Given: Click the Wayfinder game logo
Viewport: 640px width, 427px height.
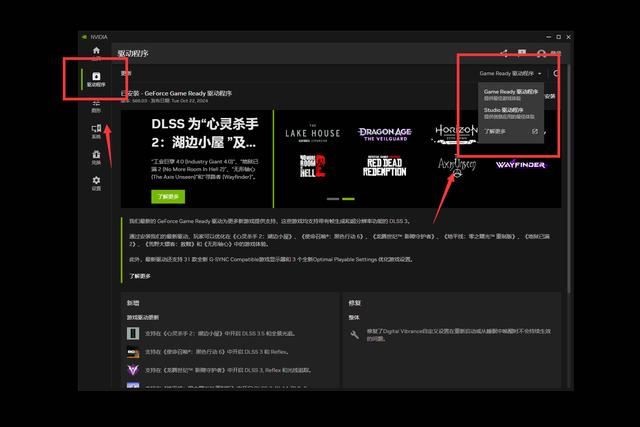Looking at the screenshot, I should coord(518,163).
